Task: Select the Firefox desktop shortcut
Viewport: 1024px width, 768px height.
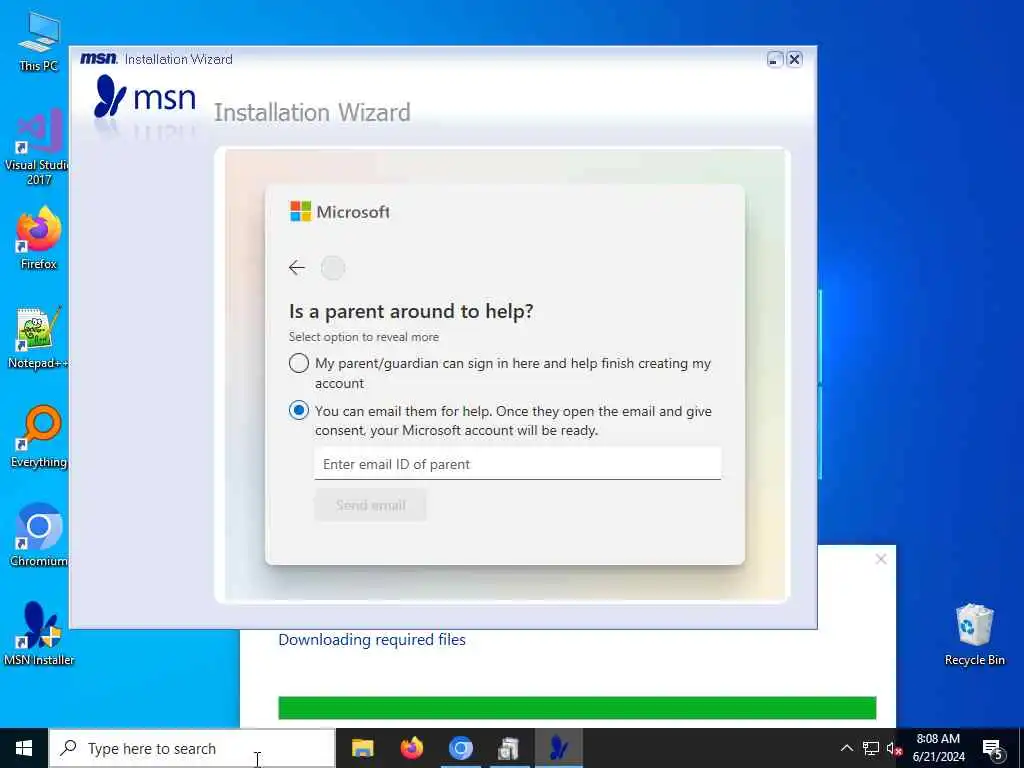Action: tap(39, 238)
